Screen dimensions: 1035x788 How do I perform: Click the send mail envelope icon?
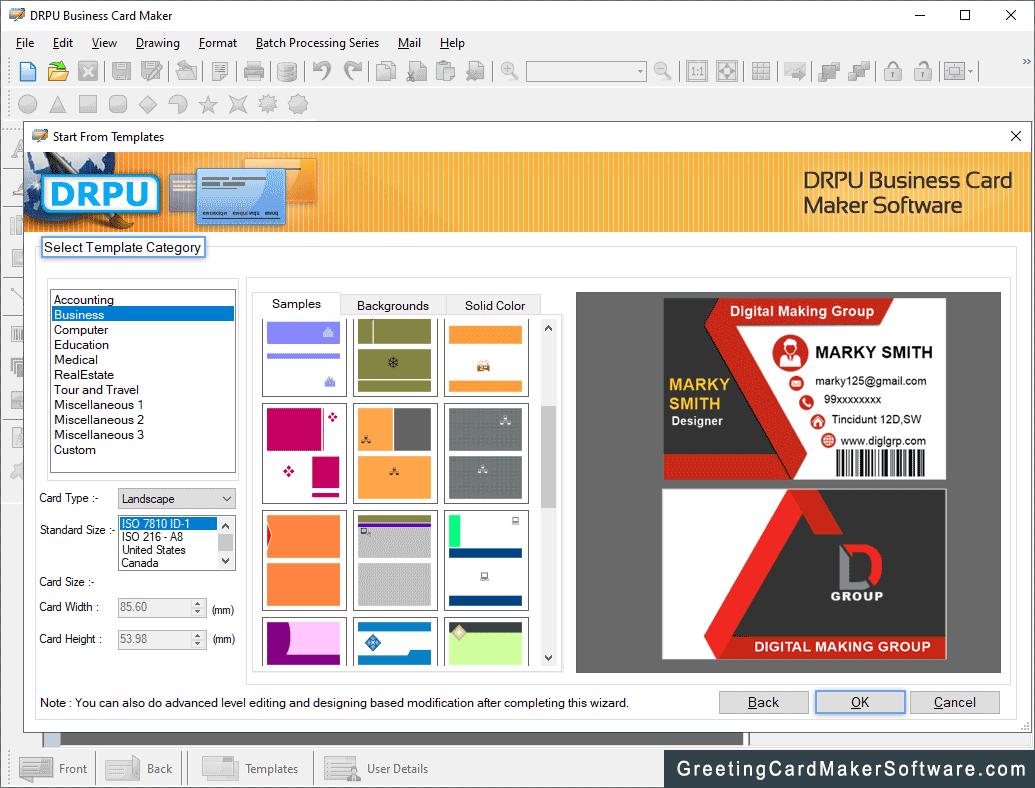795,71
